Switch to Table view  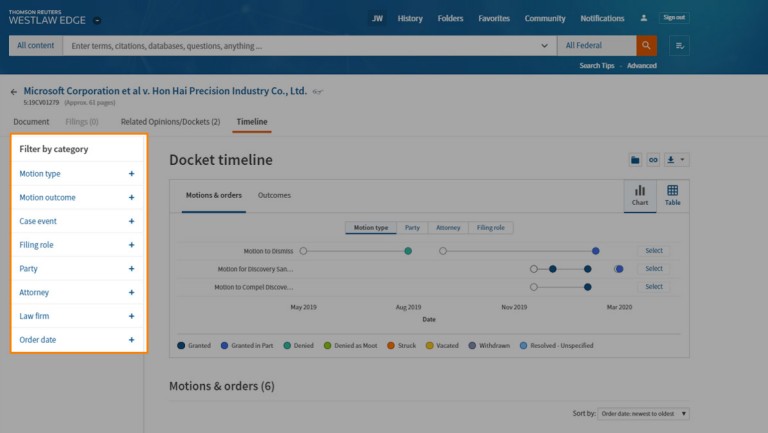pos(672,195)
